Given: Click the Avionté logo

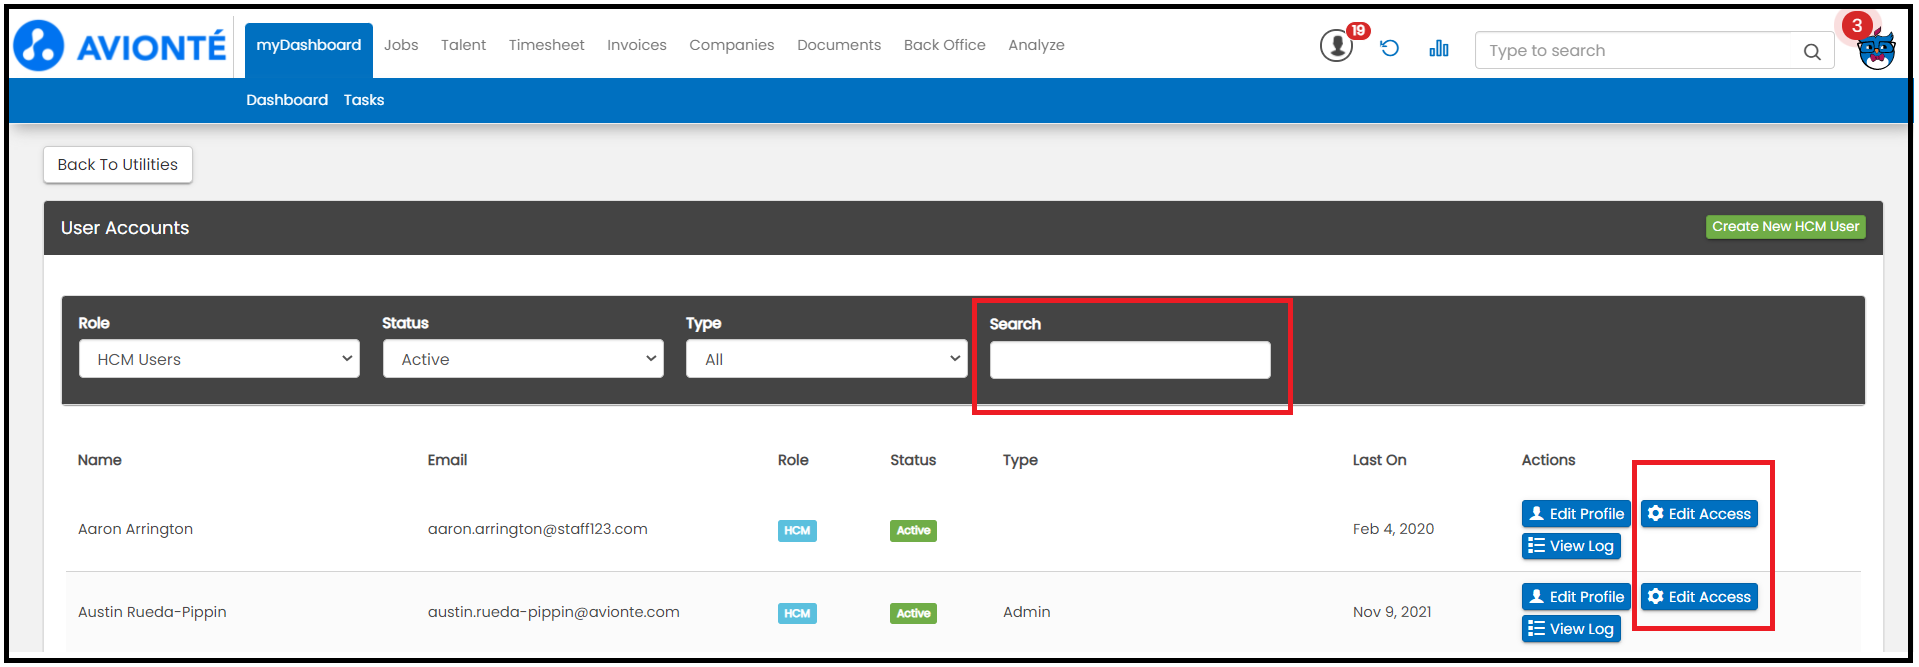Looking at the screenshot, I should (120, 46).
